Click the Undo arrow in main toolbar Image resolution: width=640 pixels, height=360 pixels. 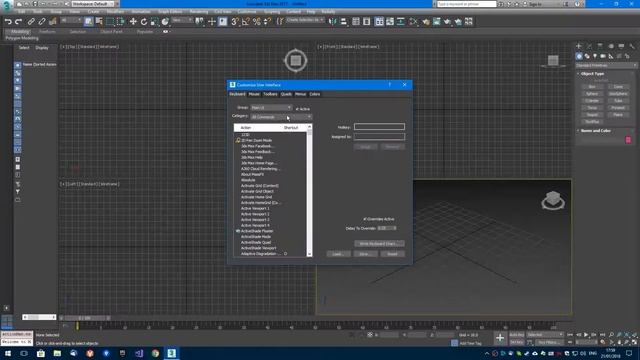point(8,22)
